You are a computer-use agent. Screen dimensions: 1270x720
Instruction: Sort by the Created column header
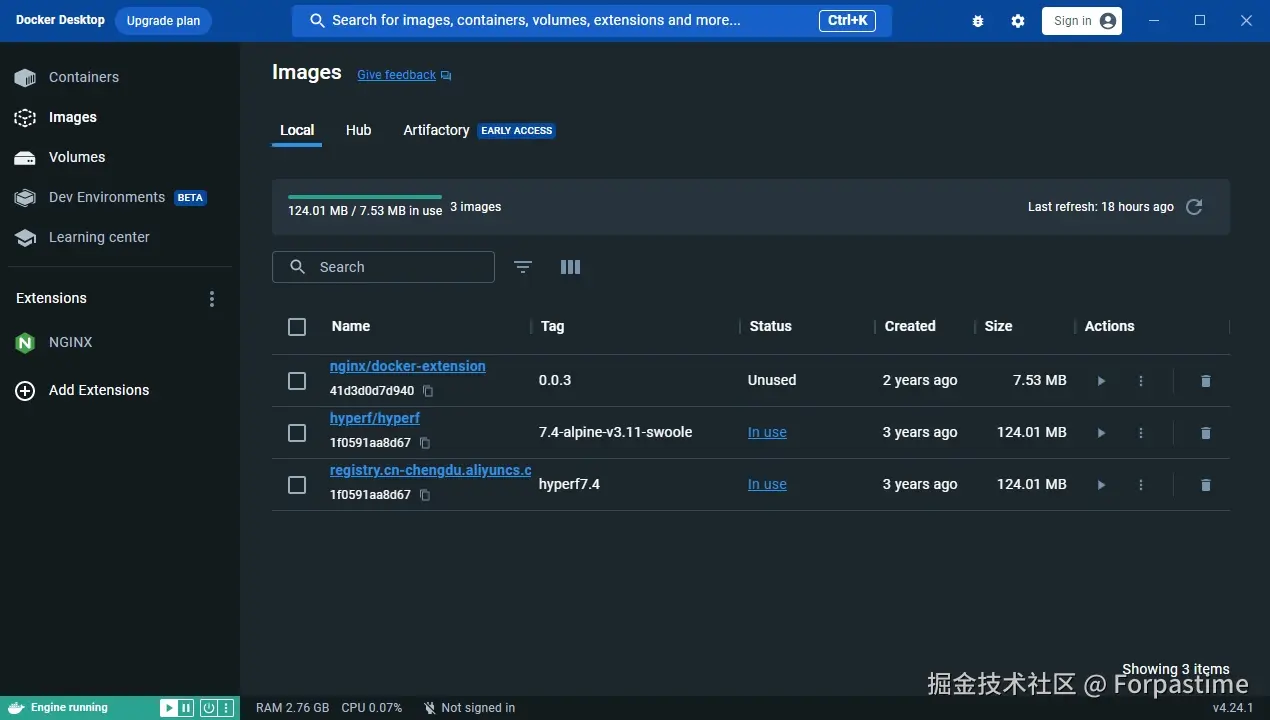point(910,327)
